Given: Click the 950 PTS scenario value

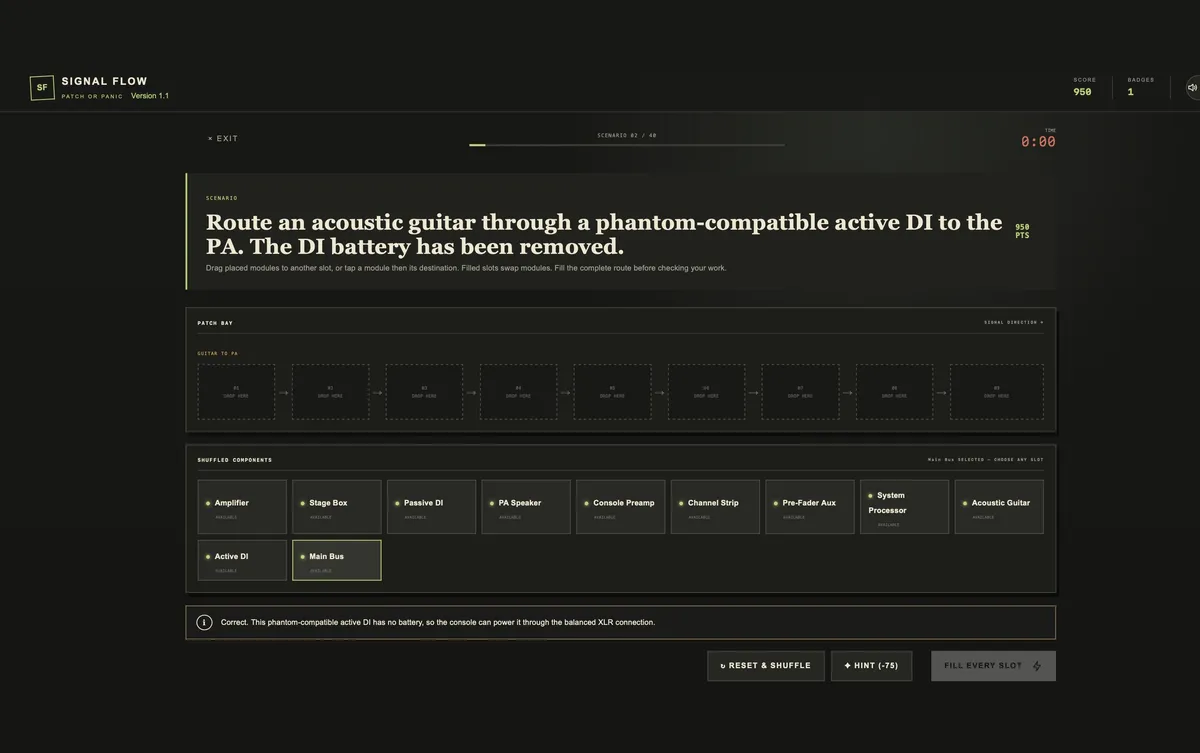Looking at the screenshot, I should pos(1022,231).
